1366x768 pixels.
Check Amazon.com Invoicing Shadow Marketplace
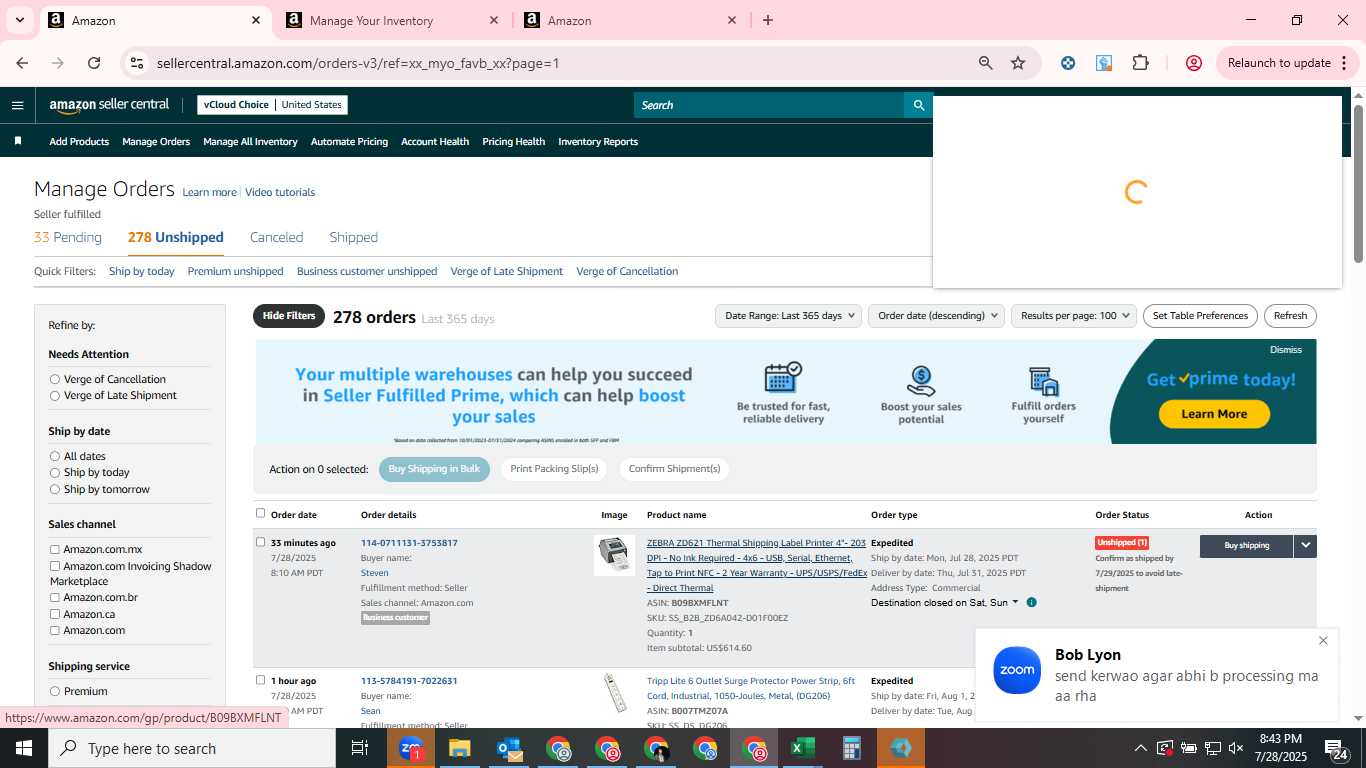55,566
